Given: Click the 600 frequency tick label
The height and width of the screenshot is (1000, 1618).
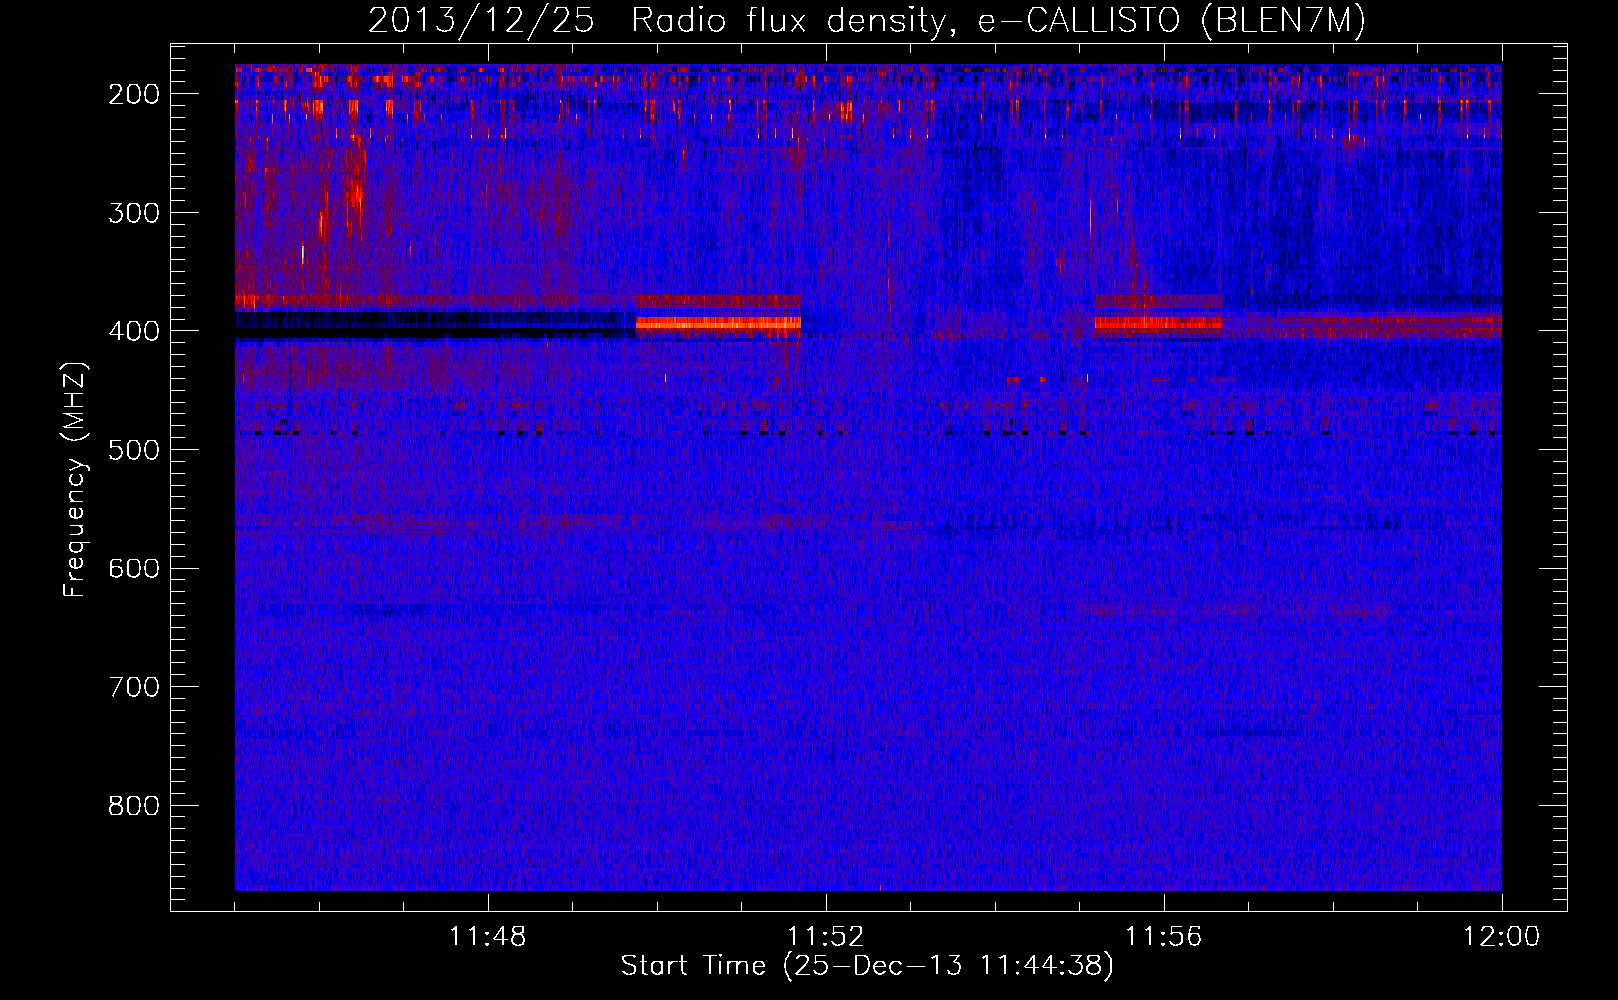Looking at the screenshot, I should (133, 568).
